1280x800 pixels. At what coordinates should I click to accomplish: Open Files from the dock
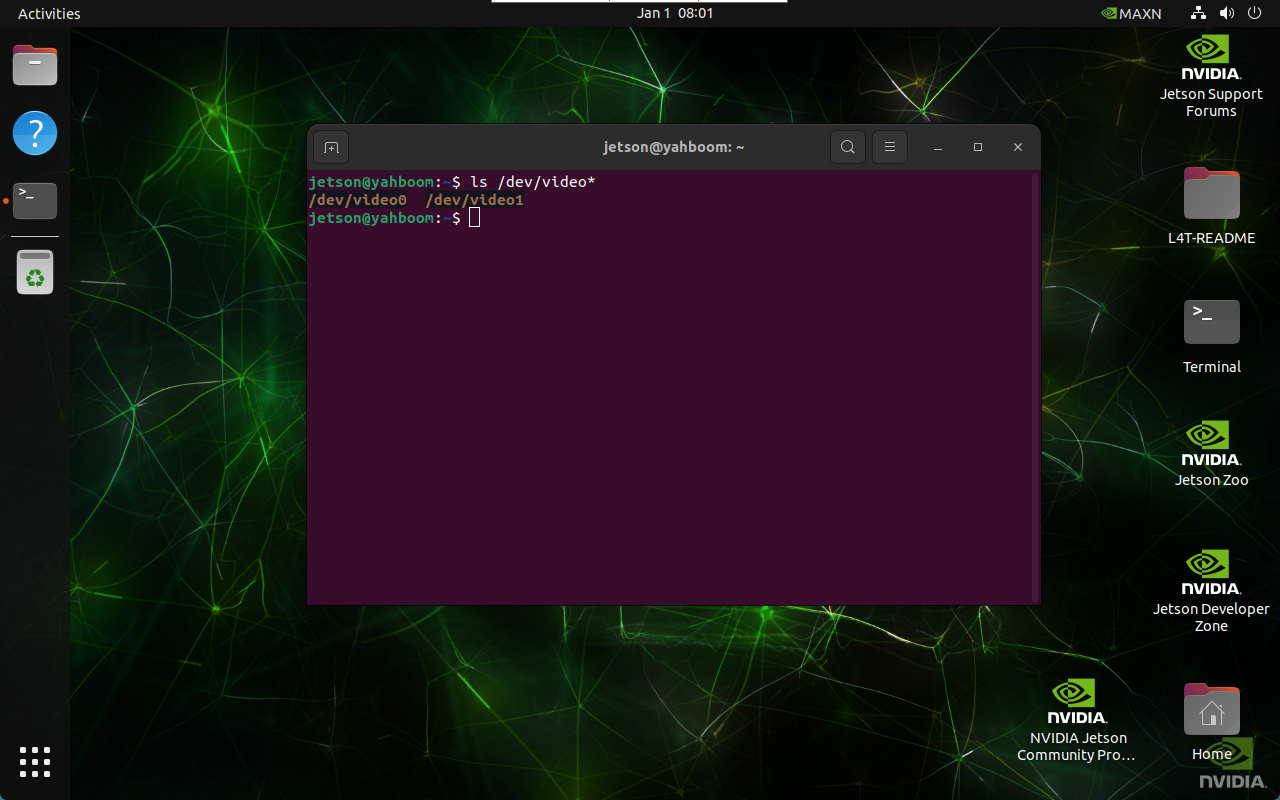[35, 66]
